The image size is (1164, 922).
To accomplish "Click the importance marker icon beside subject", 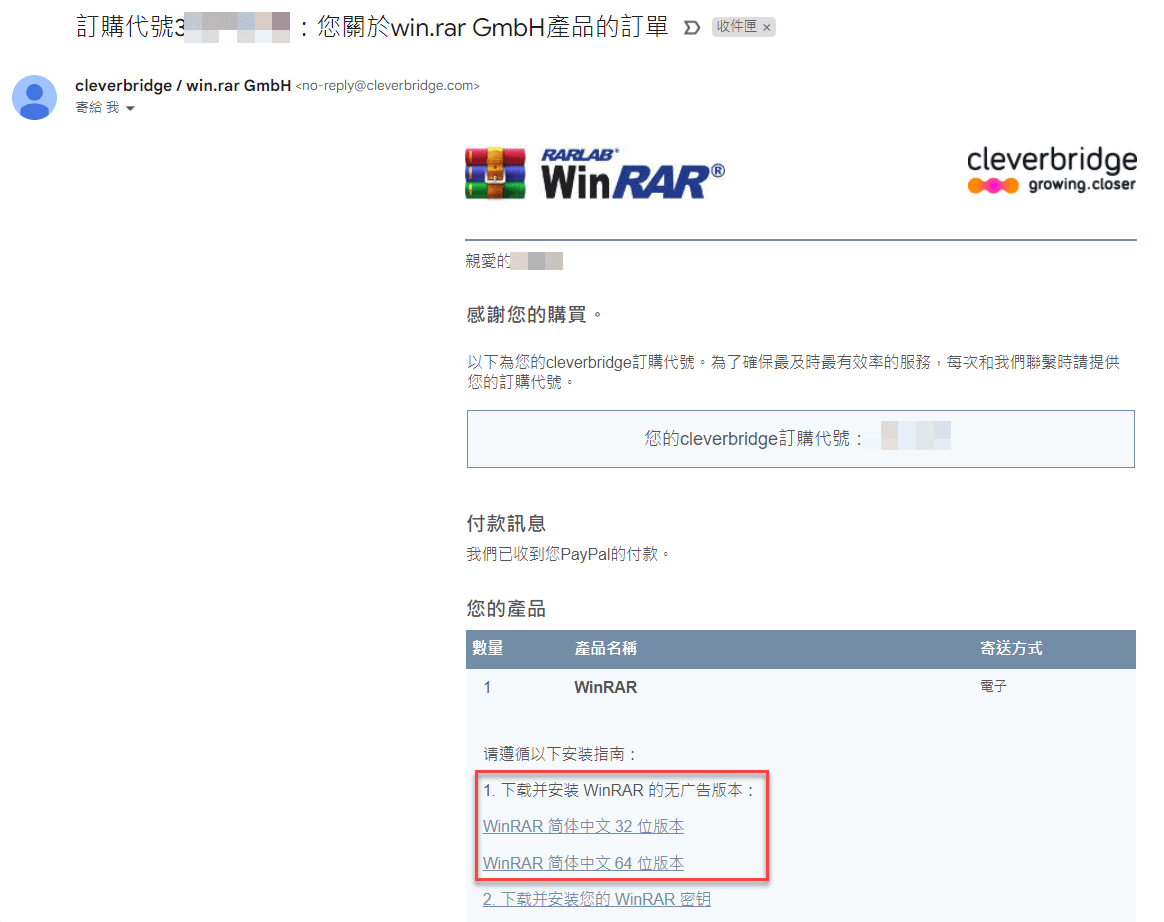I will click(x=691, y=27).
